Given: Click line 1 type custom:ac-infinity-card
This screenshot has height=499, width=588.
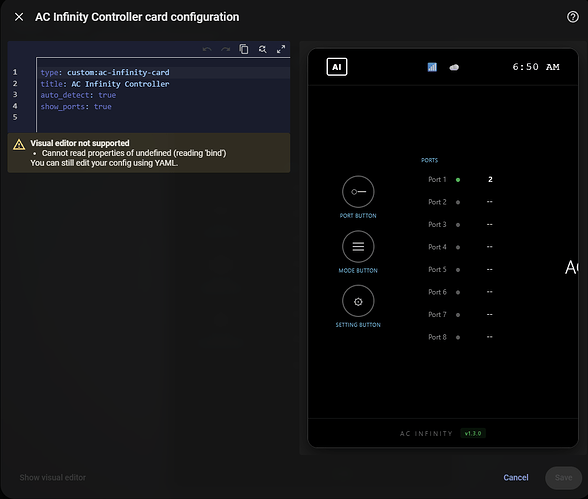Looking at the screenshot, I should 105,72.
